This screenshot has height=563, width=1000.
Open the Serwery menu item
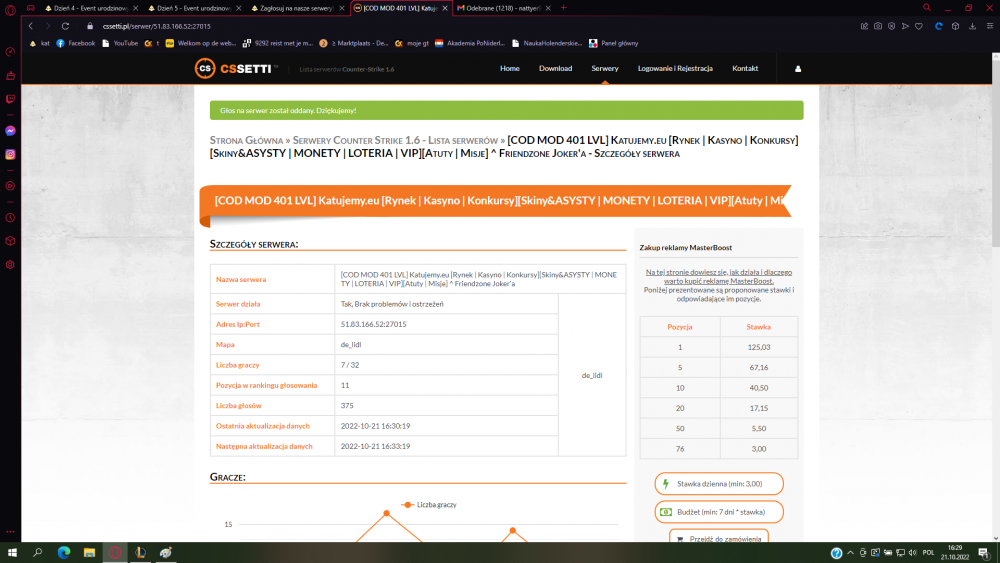[605, 68]
